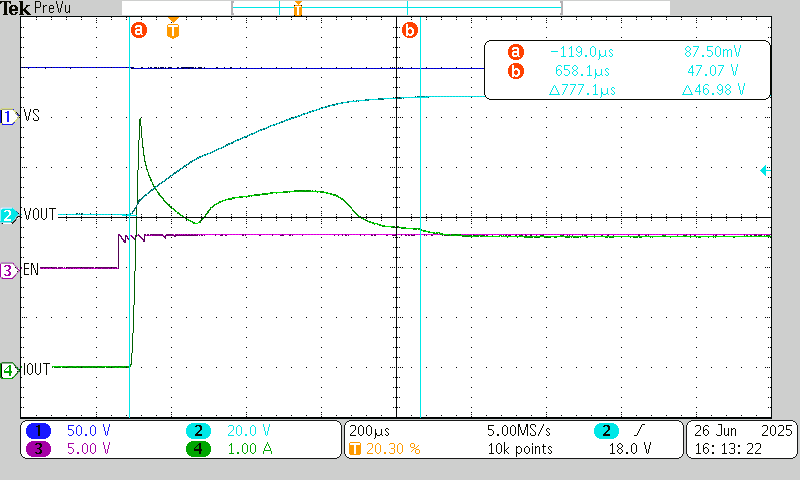Click the trigger level arrow on right edge
This screenshot has width=800, height=480.
coord(765,171)
